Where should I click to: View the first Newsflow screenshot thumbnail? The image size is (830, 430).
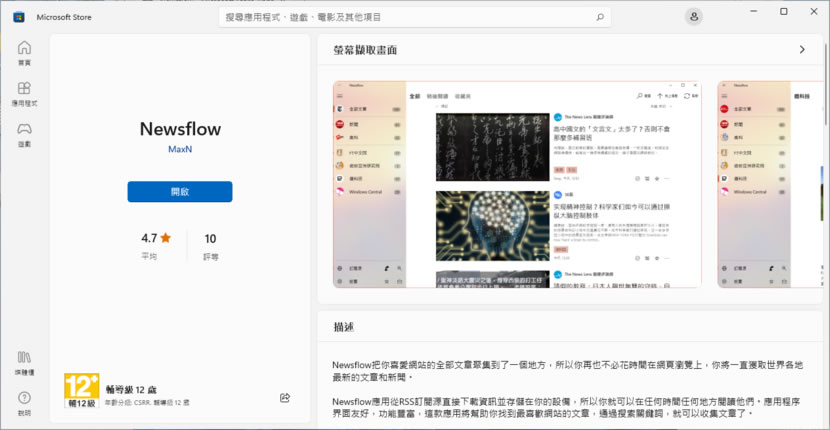pyautogui.click(x=517, y=184)
